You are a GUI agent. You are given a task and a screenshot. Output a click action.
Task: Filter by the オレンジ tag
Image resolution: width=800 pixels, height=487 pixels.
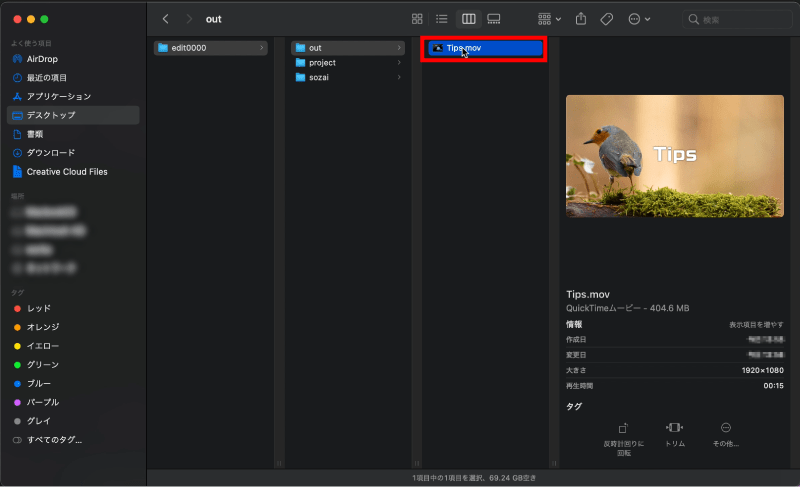pyautogui.click(x=73, y=327)
